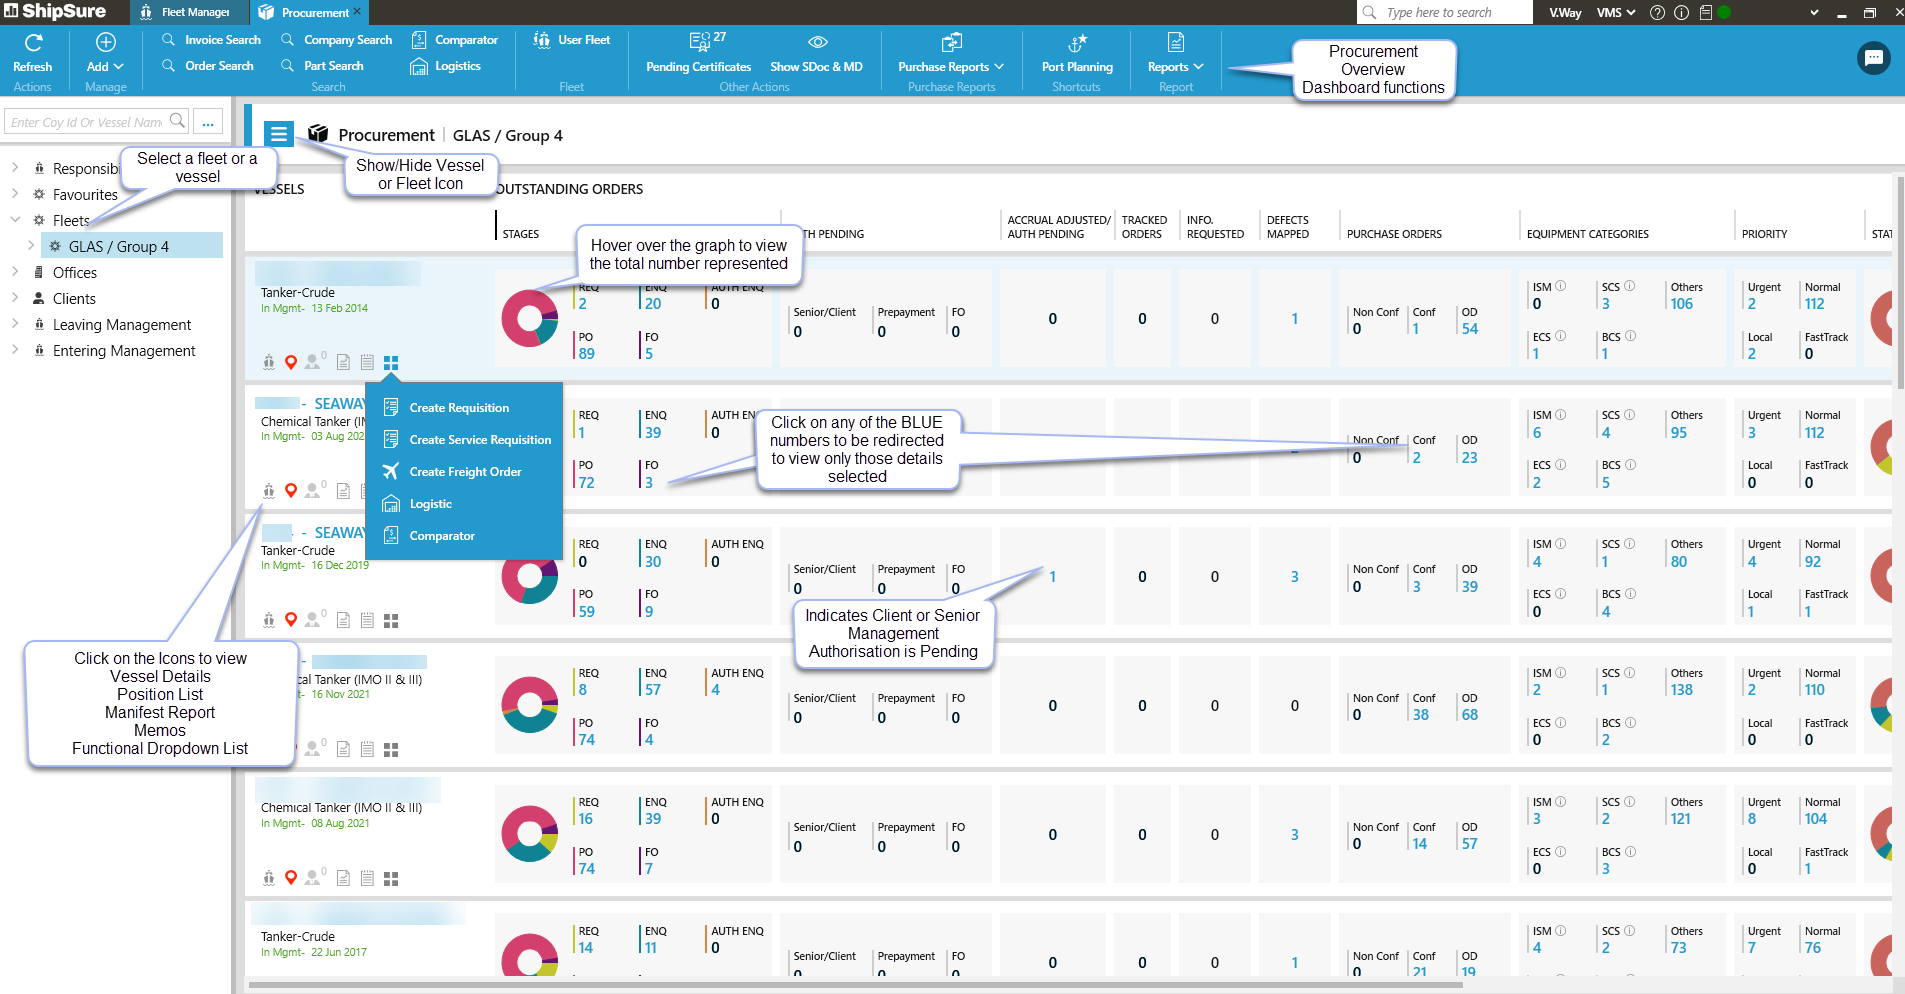The width and height of the screenshot is (1905, 994).
Task: Open the Add dropdown in Manage group
Action: 105,54
